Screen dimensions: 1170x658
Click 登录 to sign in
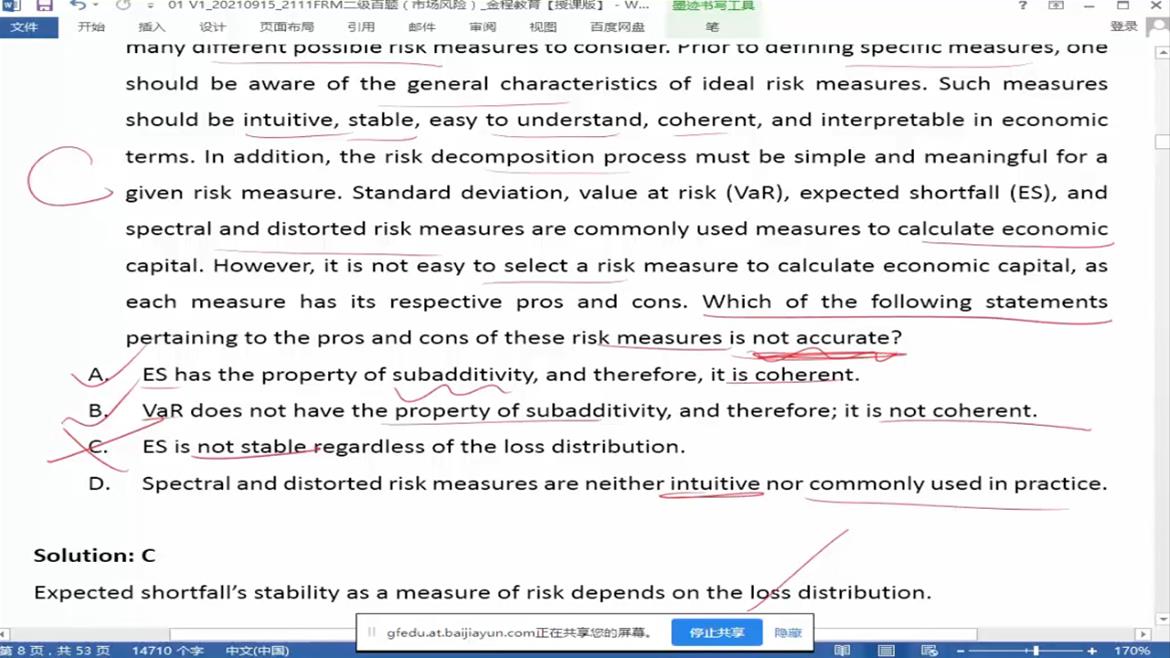(1124, 26)
